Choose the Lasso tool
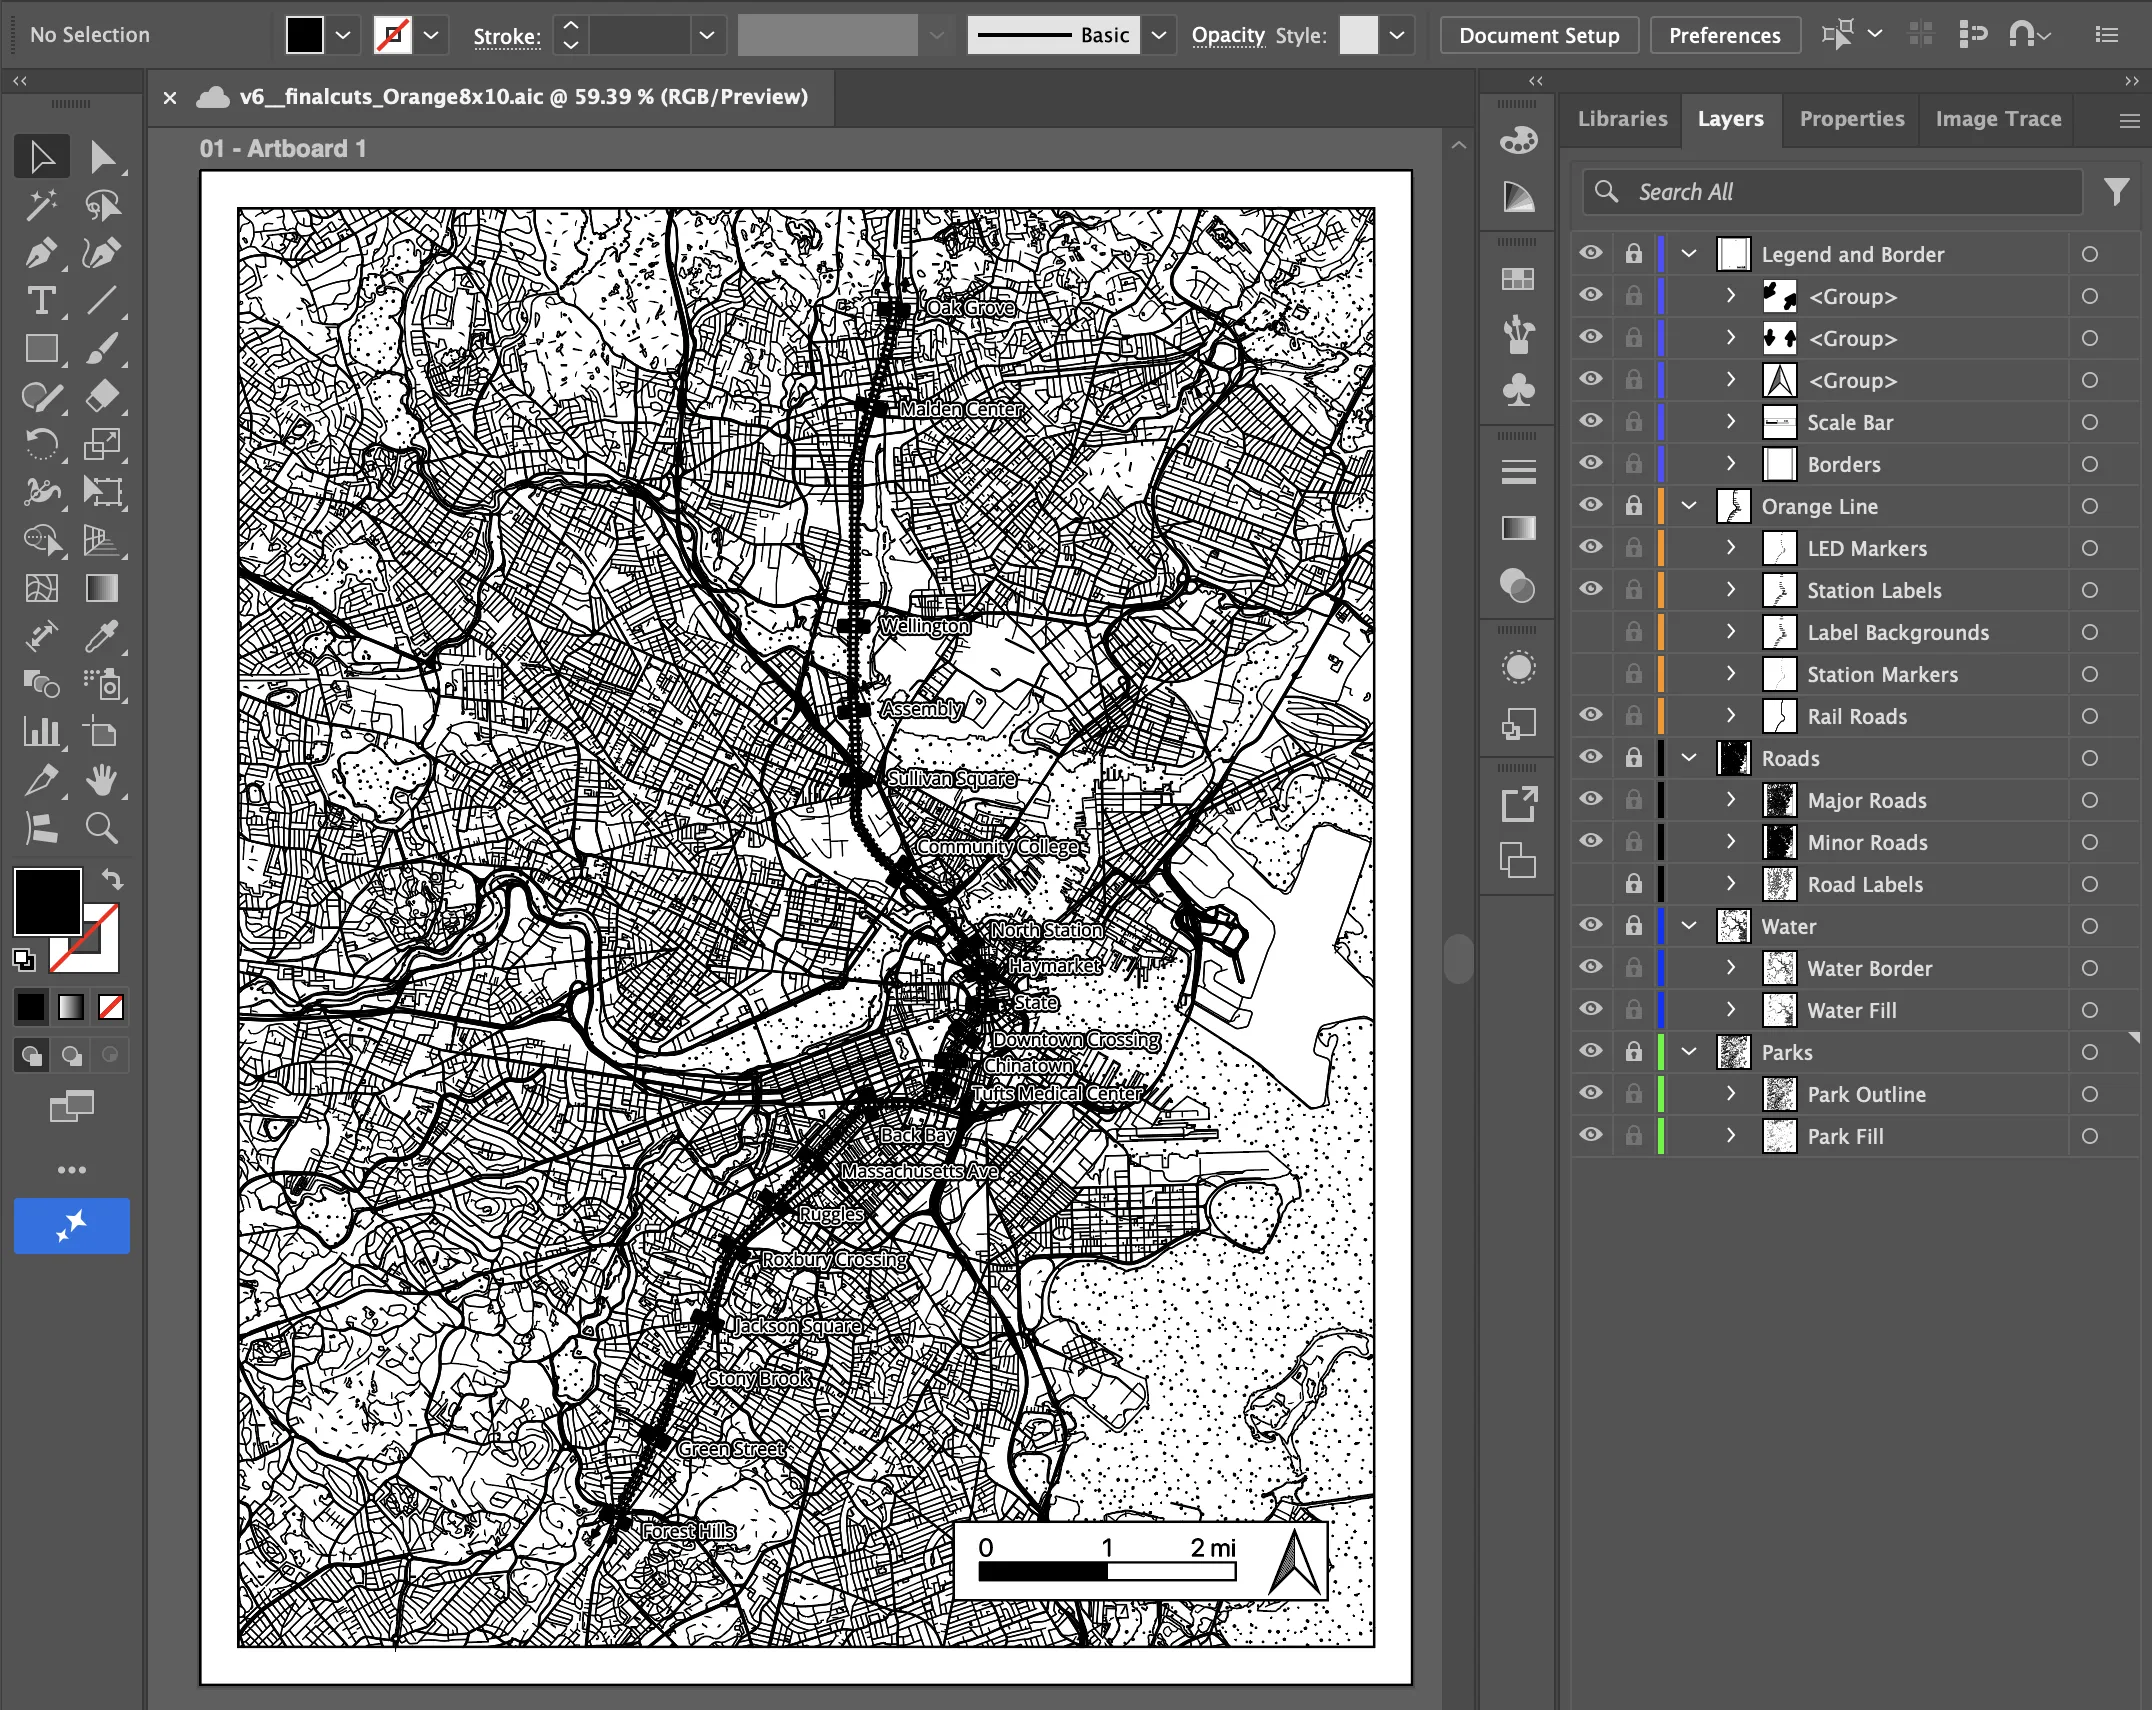This screenshot has width=2152, height=1710. point(102,205)
